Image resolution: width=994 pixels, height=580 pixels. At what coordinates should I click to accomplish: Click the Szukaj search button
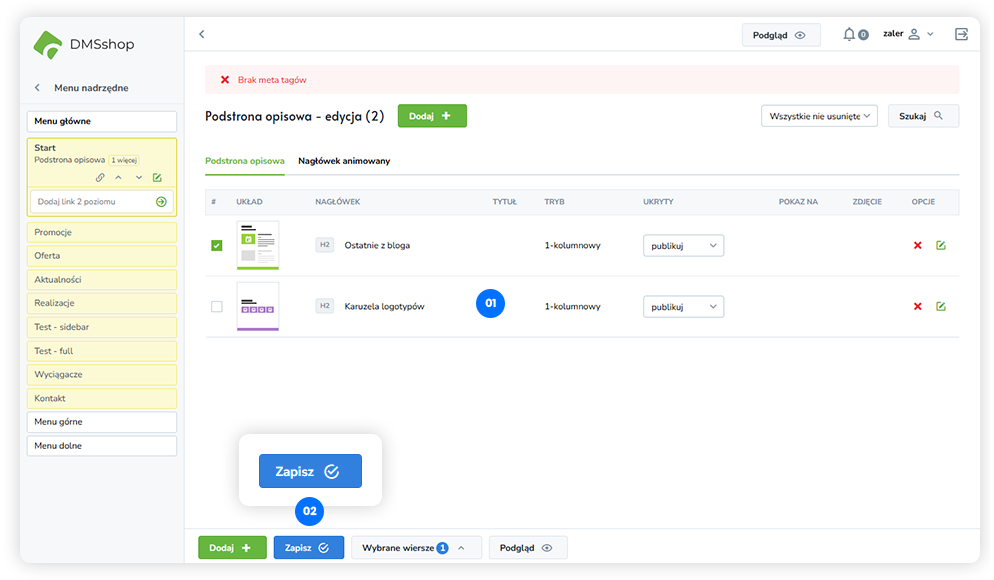tap(922, 116)
